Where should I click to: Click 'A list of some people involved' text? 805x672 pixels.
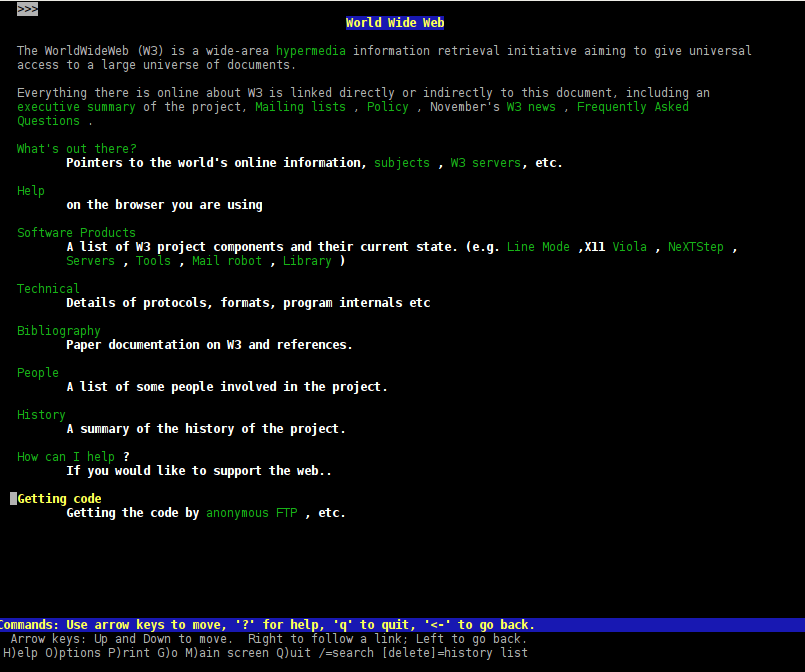pos(227,387)
